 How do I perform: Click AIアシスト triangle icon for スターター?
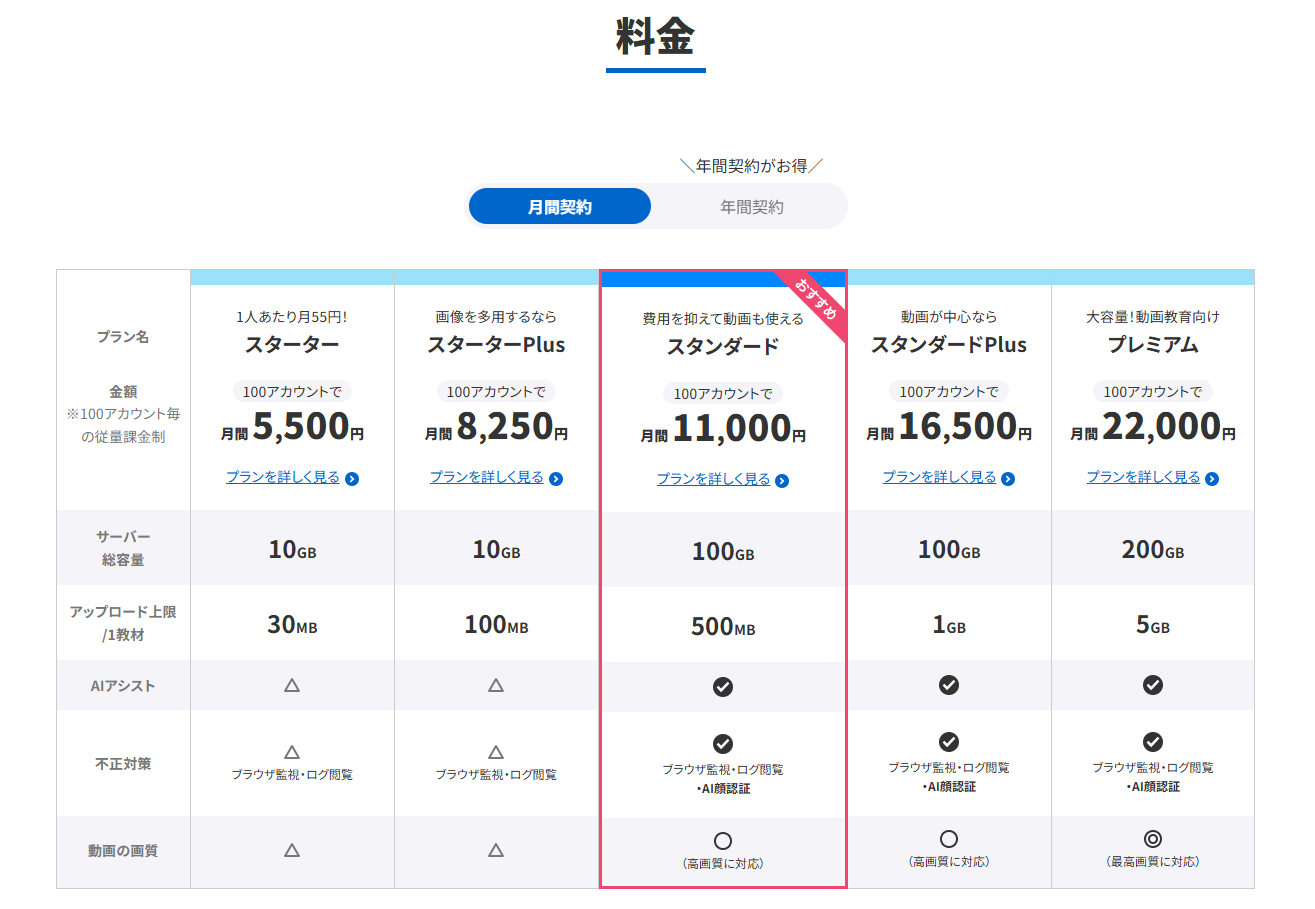tap(292, 685)
